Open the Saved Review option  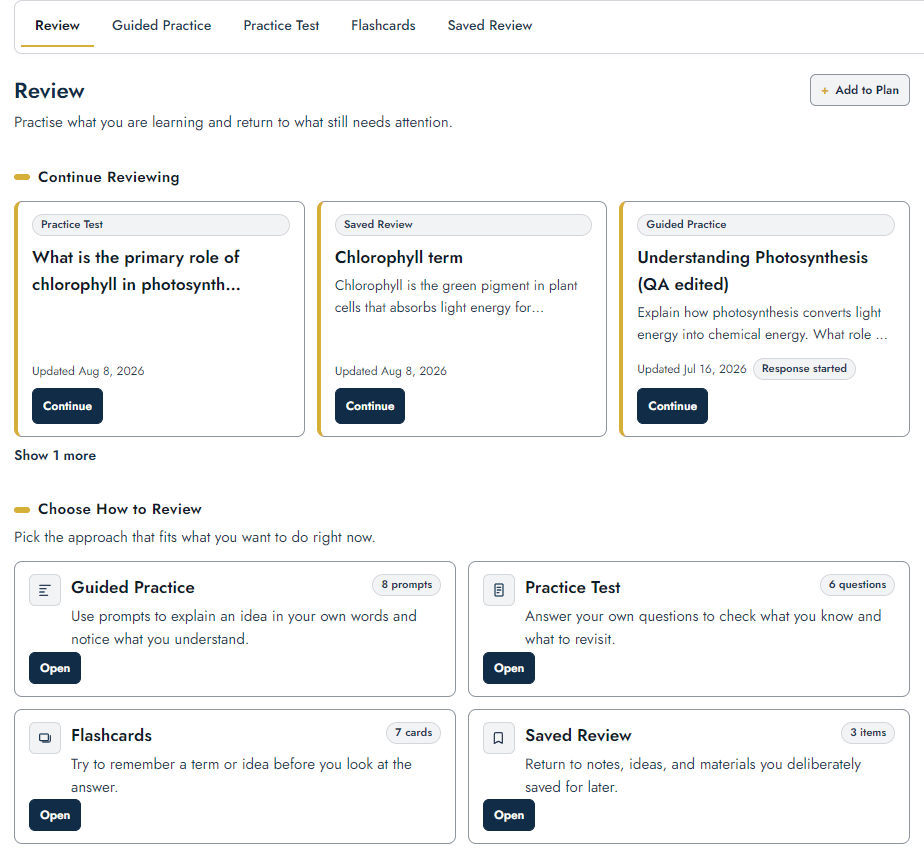point(509,815)
